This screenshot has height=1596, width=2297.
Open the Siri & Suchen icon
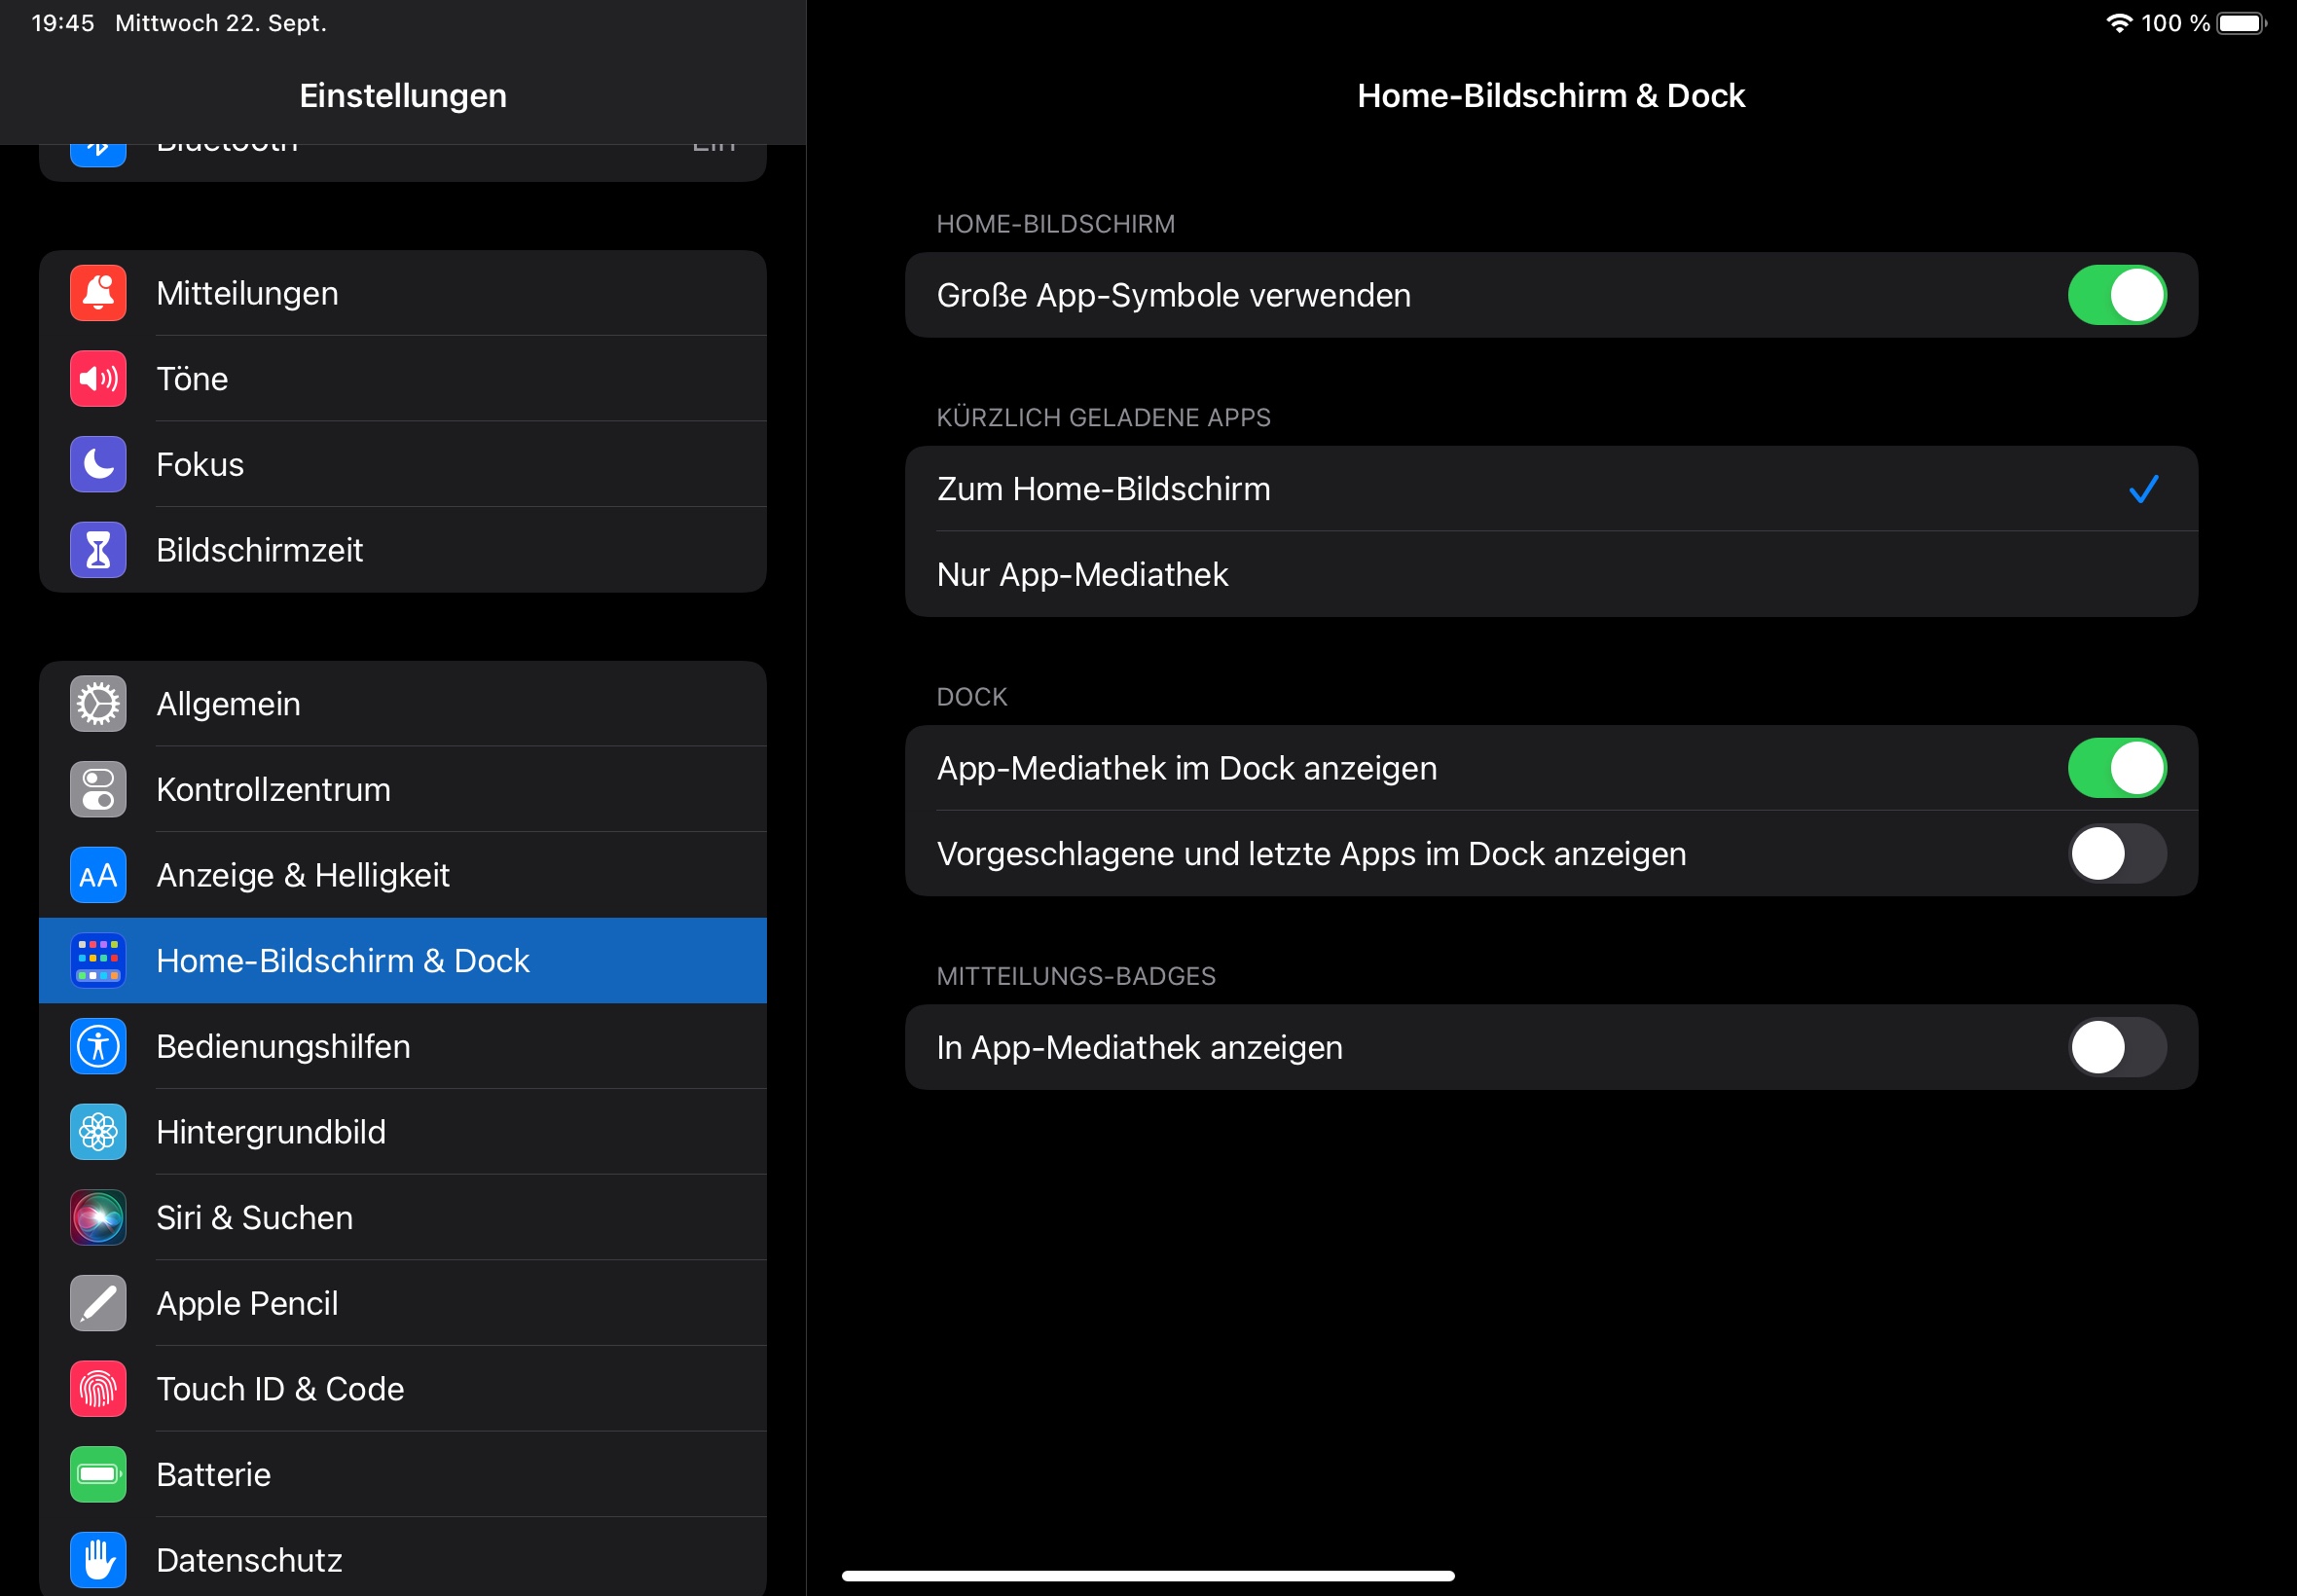(x=98, y=1218)
